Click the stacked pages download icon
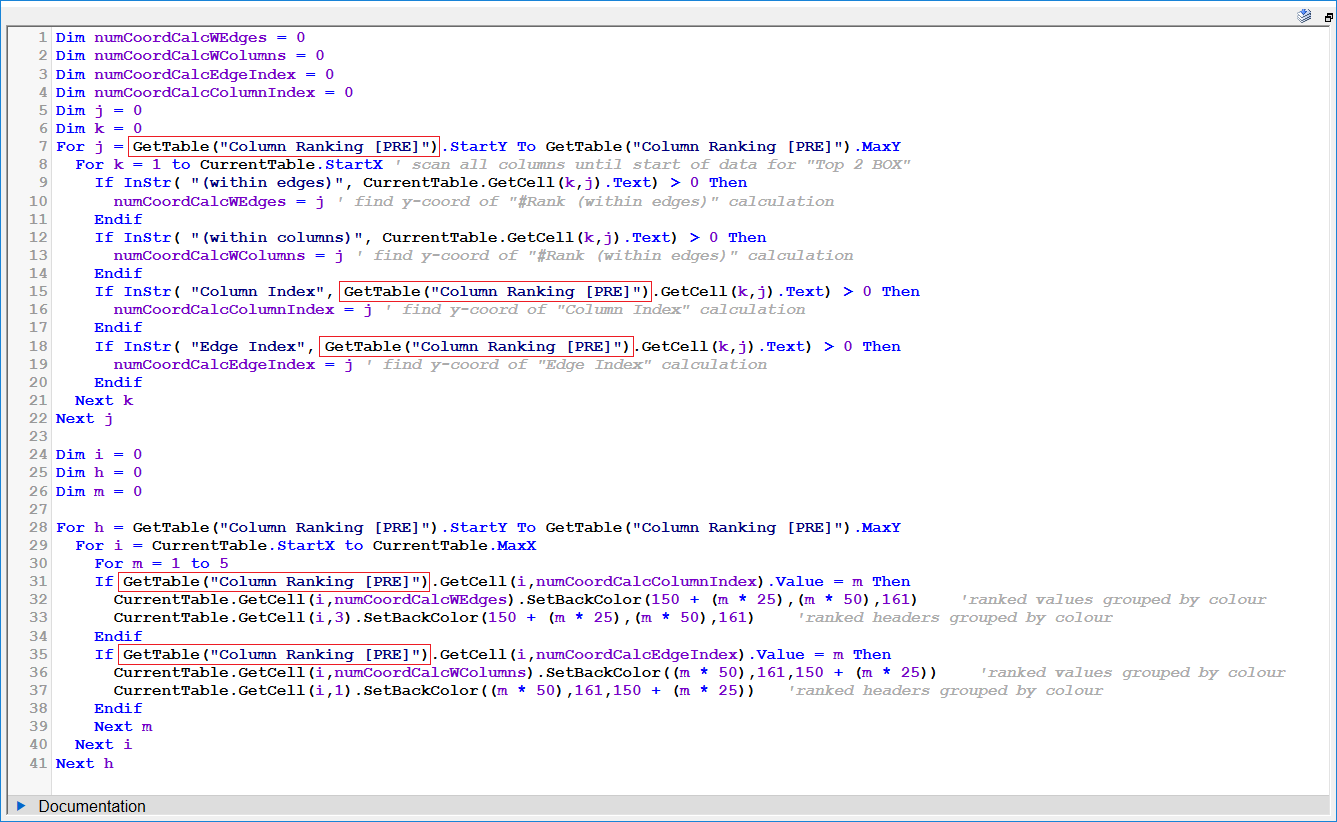The image size is (1337, 822). click(1304, 15)
